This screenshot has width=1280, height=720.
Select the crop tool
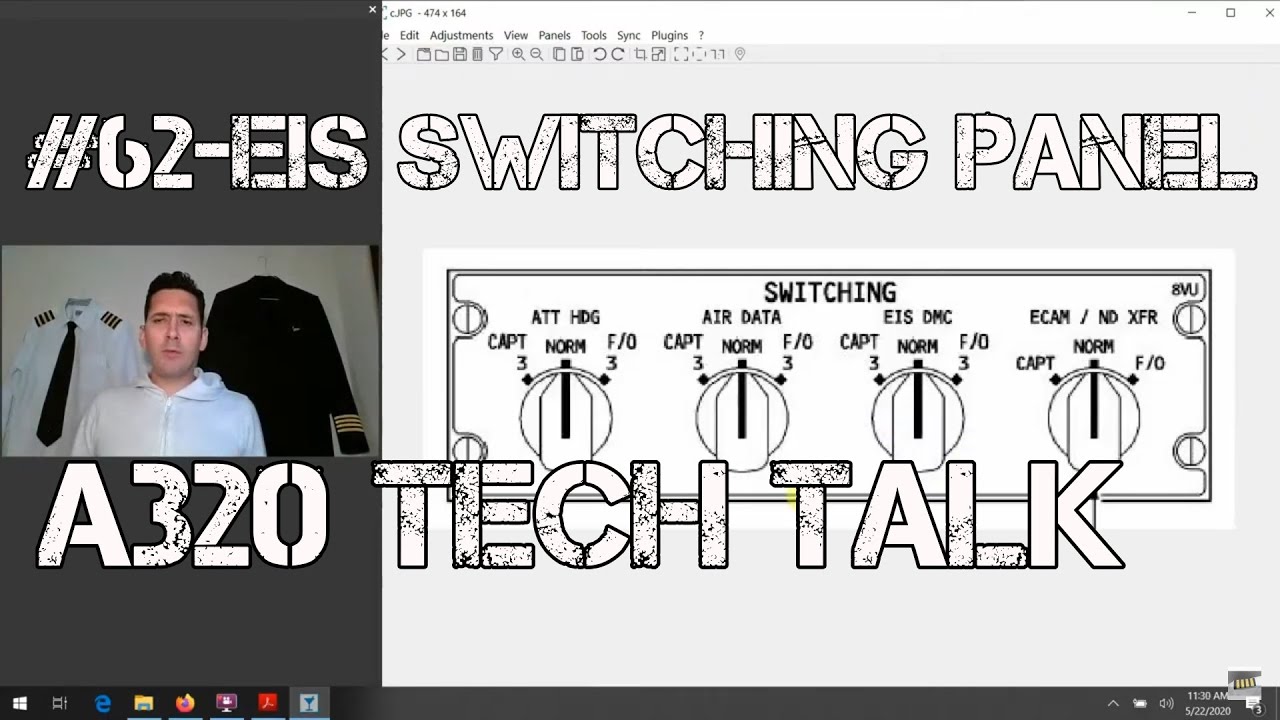tap(641, 54)
